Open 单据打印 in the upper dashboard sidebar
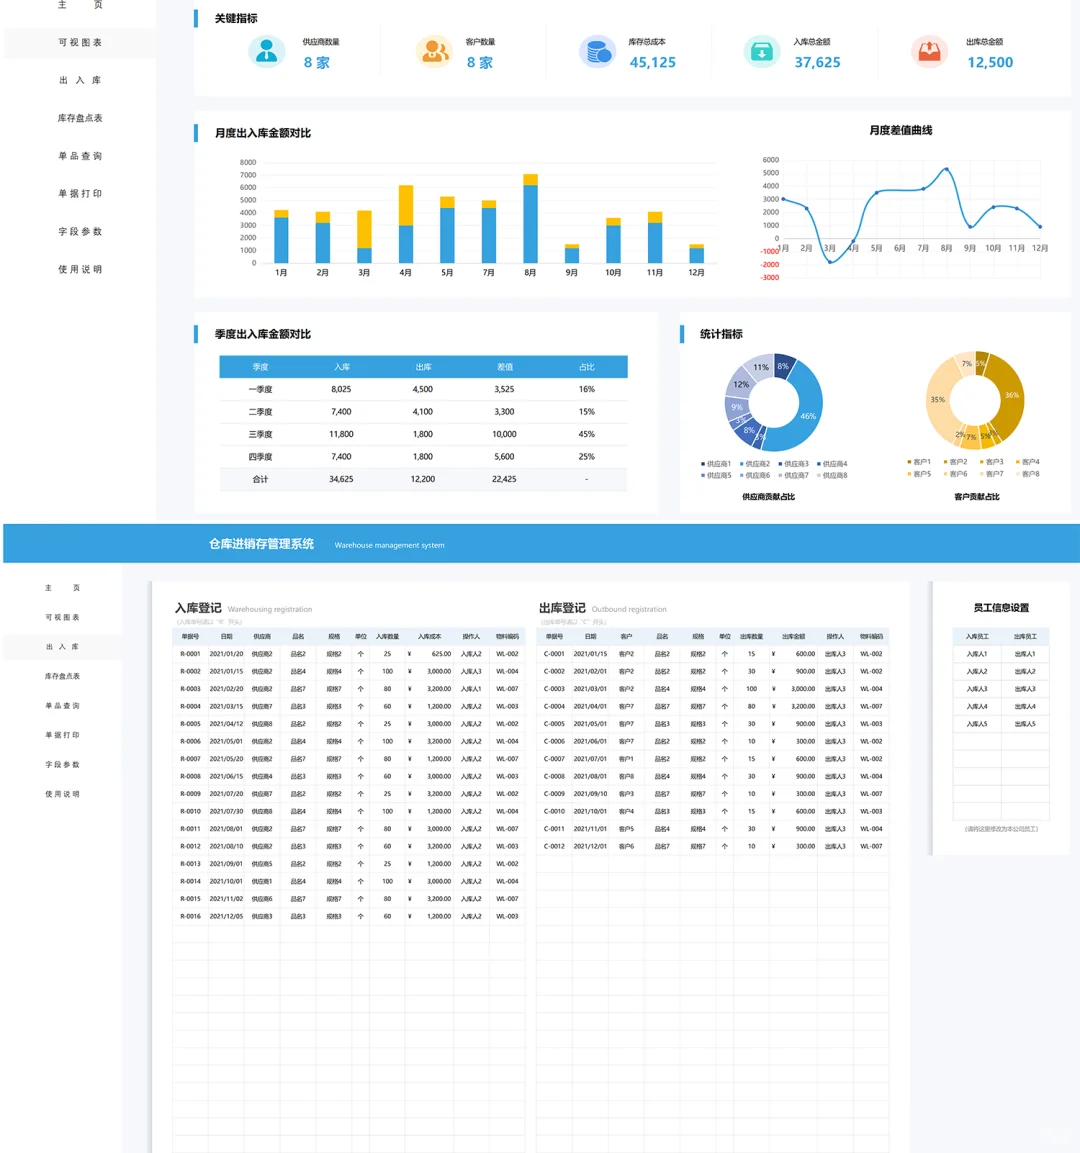The image size is (1080, 1153). (x=80, y=193)
